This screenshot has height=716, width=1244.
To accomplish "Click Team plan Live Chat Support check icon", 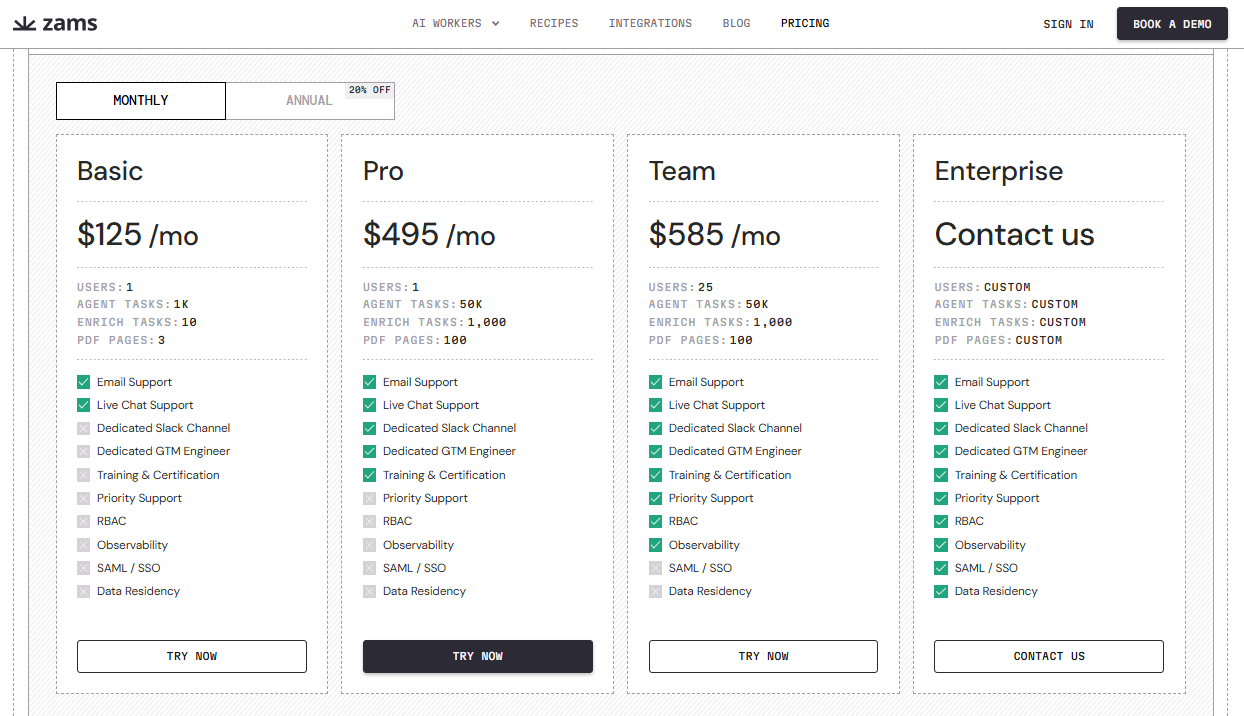I will coord(656,405).
